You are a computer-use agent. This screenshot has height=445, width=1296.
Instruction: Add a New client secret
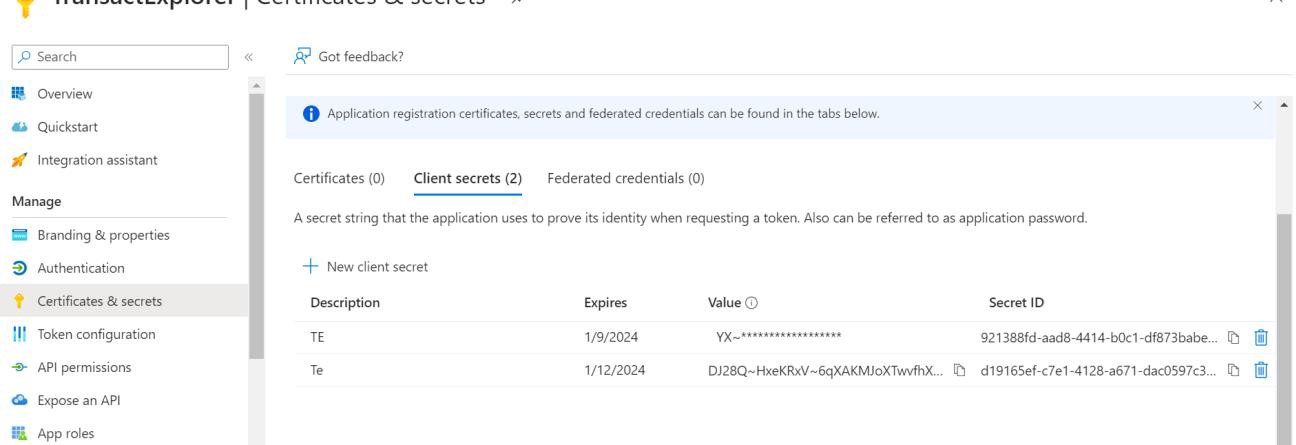click(x=365, y=266)
